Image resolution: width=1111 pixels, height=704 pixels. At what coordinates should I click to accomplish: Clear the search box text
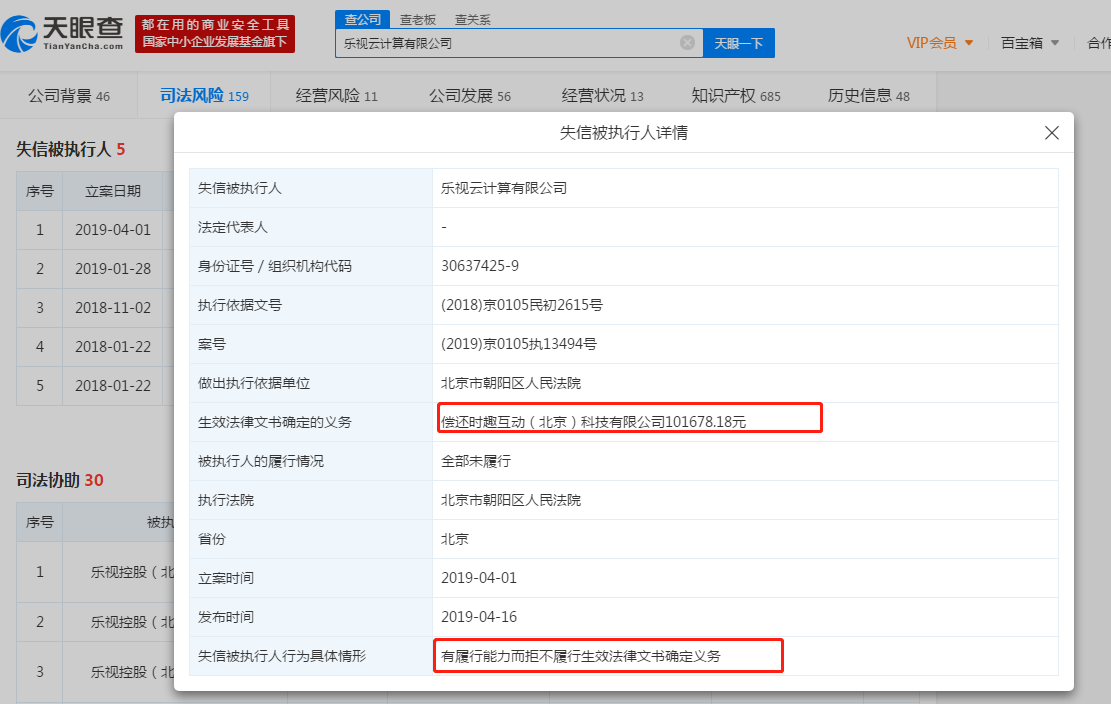[x=687, y=42]
